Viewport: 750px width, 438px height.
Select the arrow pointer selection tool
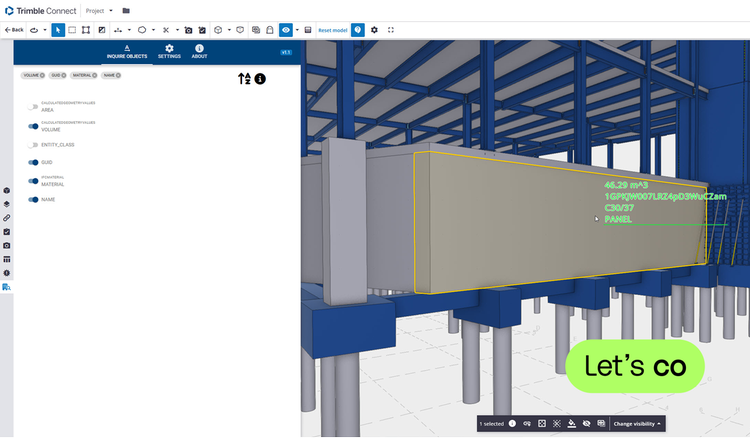(x=58, y=30)
